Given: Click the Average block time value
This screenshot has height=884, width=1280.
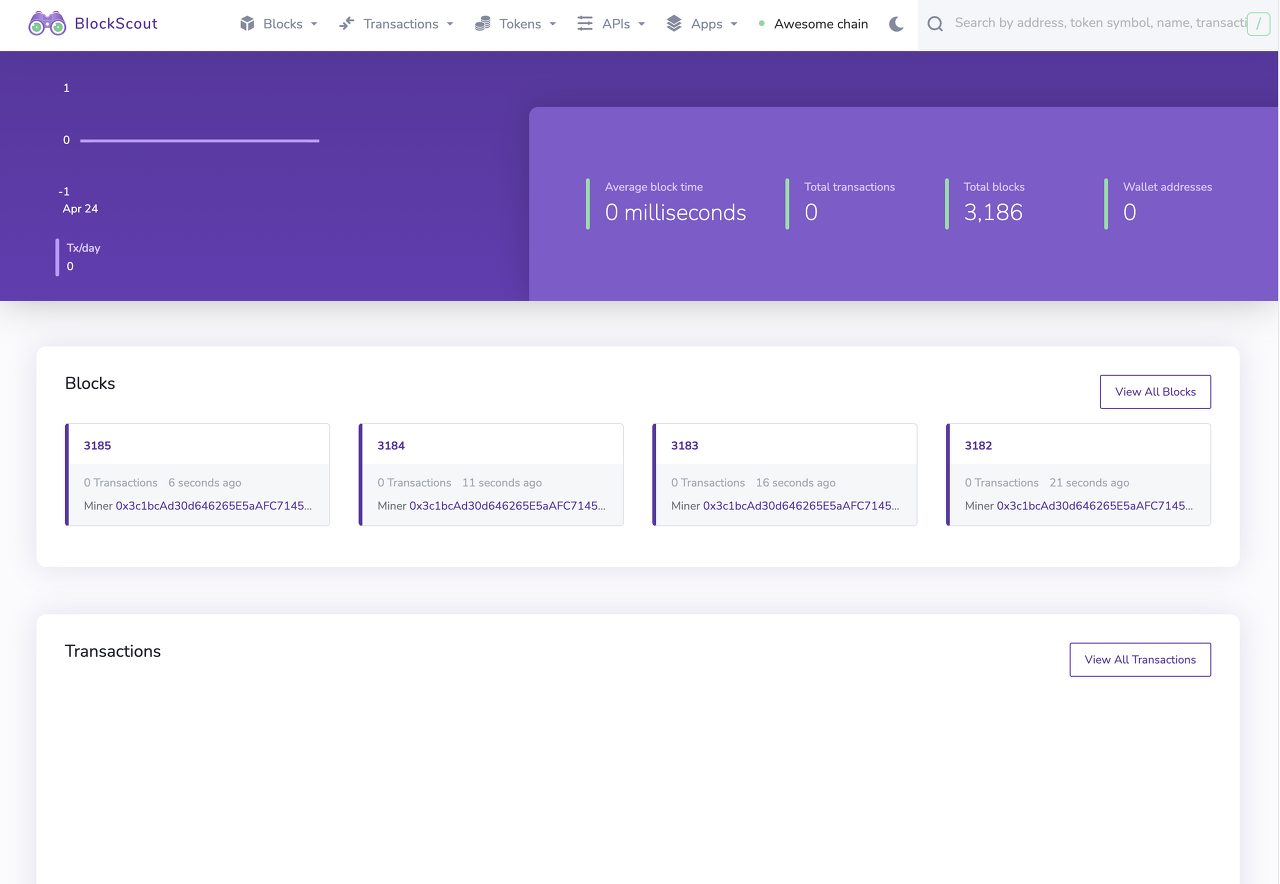Looking at the screenshot, I should pos(675,212).
